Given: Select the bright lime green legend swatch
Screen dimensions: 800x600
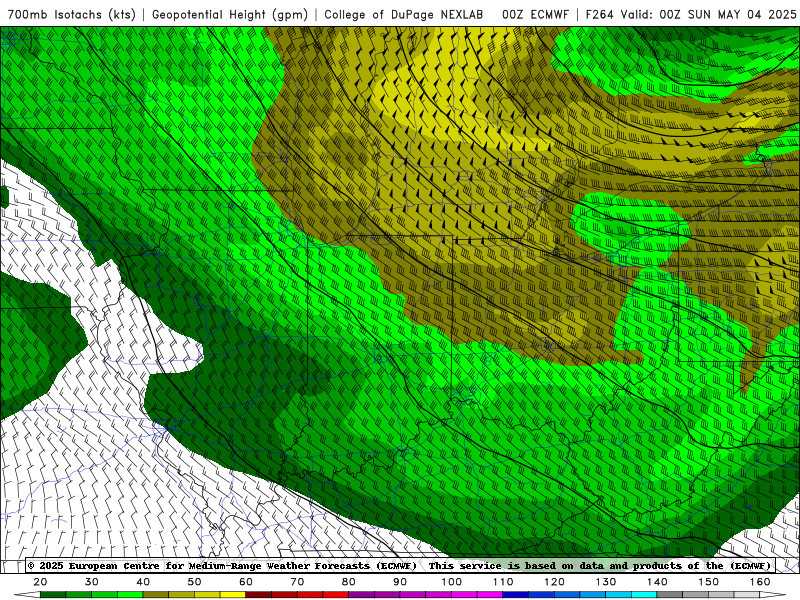Looking at the screenshot, I should point(130,595).
